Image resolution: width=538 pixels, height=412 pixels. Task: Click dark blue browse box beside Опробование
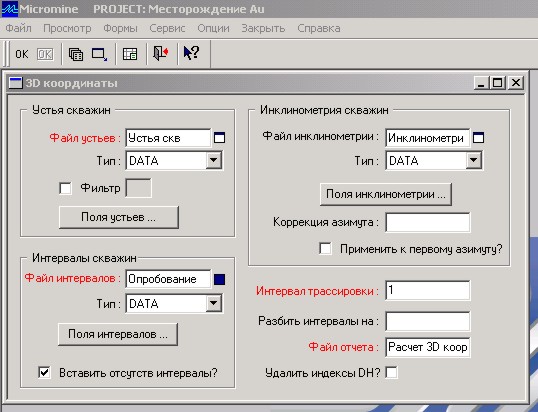(x=220, y=279)
